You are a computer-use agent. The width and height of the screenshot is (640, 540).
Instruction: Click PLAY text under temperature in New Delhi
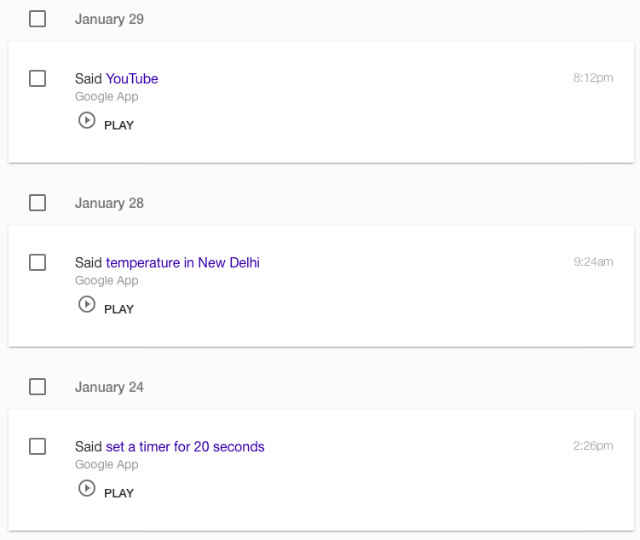pyautogui.click(x=119, y=309)
